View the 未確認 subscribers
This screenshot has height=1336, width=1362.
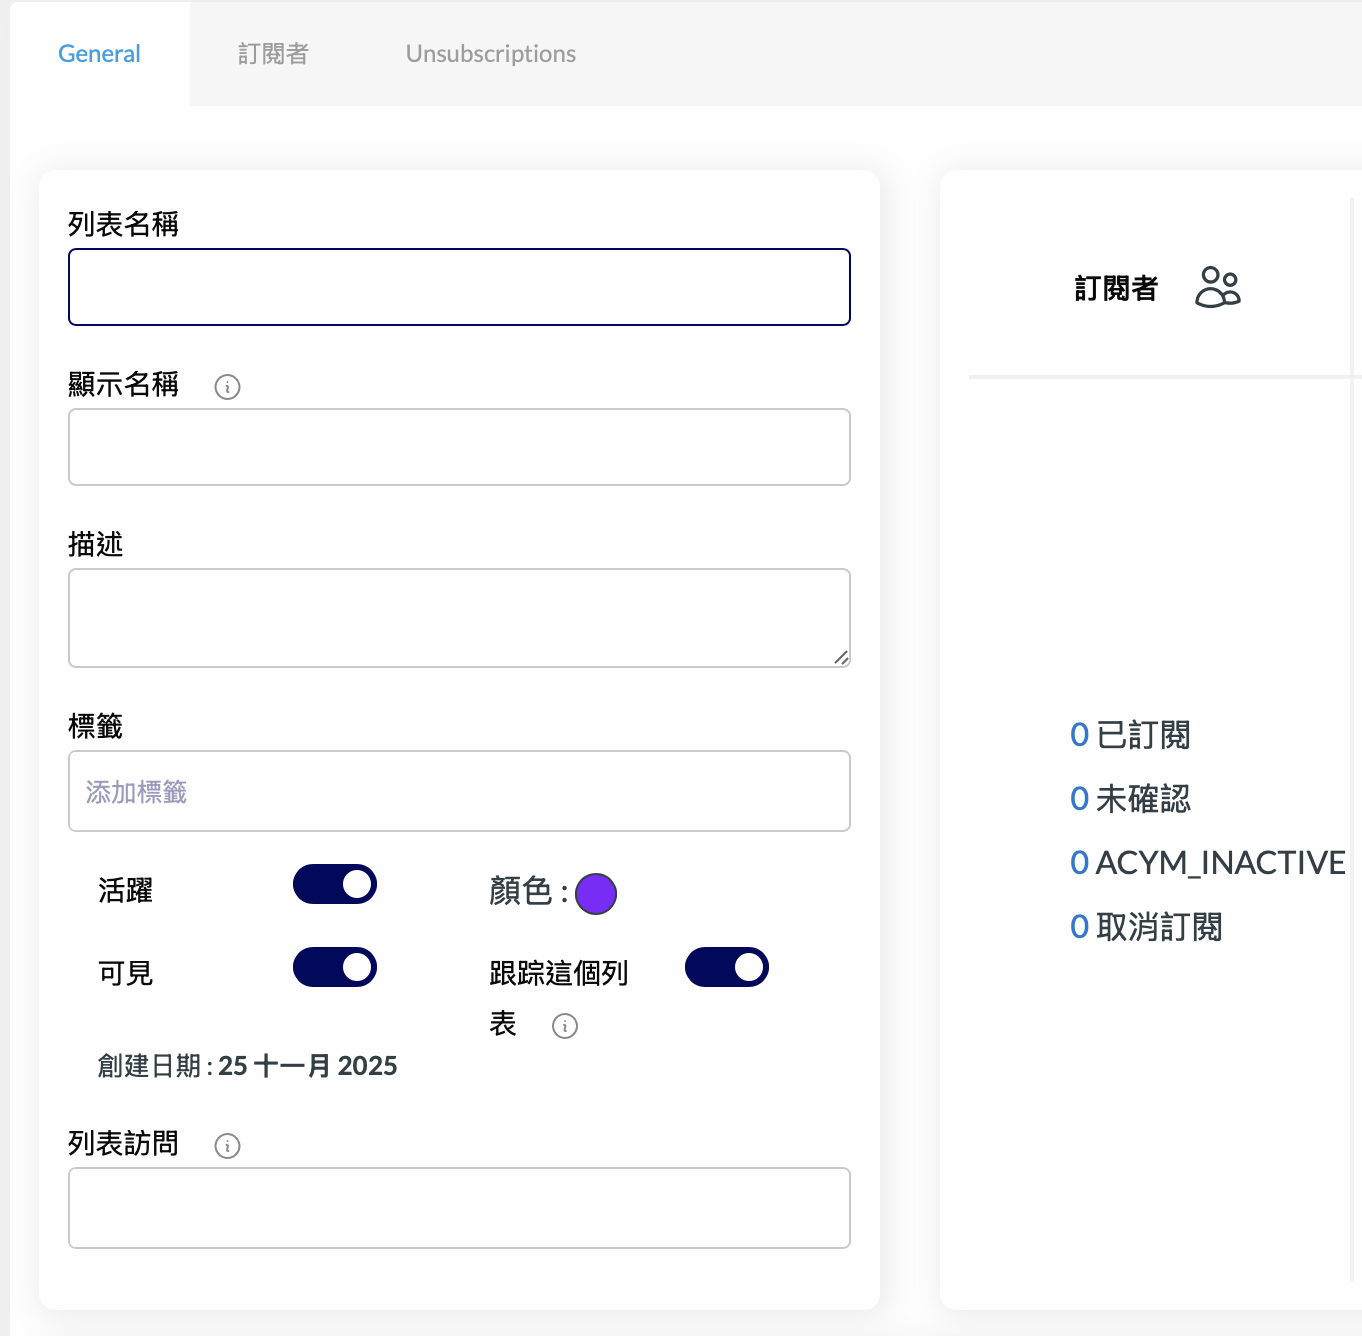(1128, 798)
